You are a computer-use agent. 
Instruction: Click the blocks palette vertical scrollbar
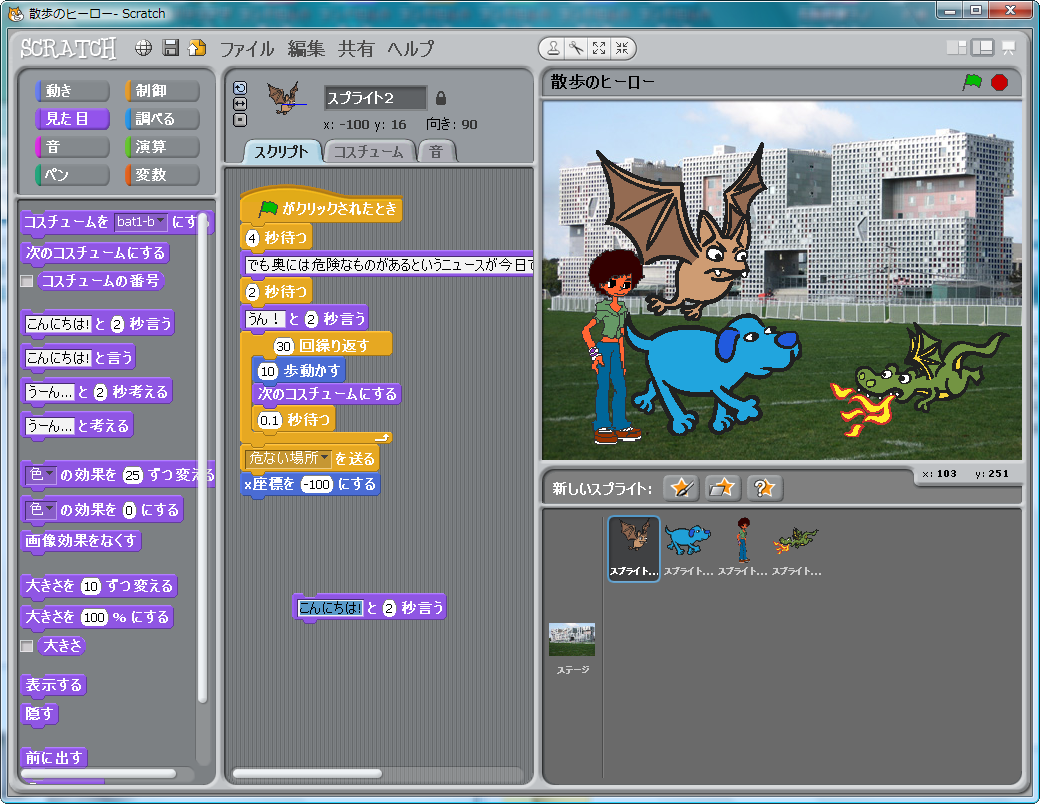click(202, 458)
